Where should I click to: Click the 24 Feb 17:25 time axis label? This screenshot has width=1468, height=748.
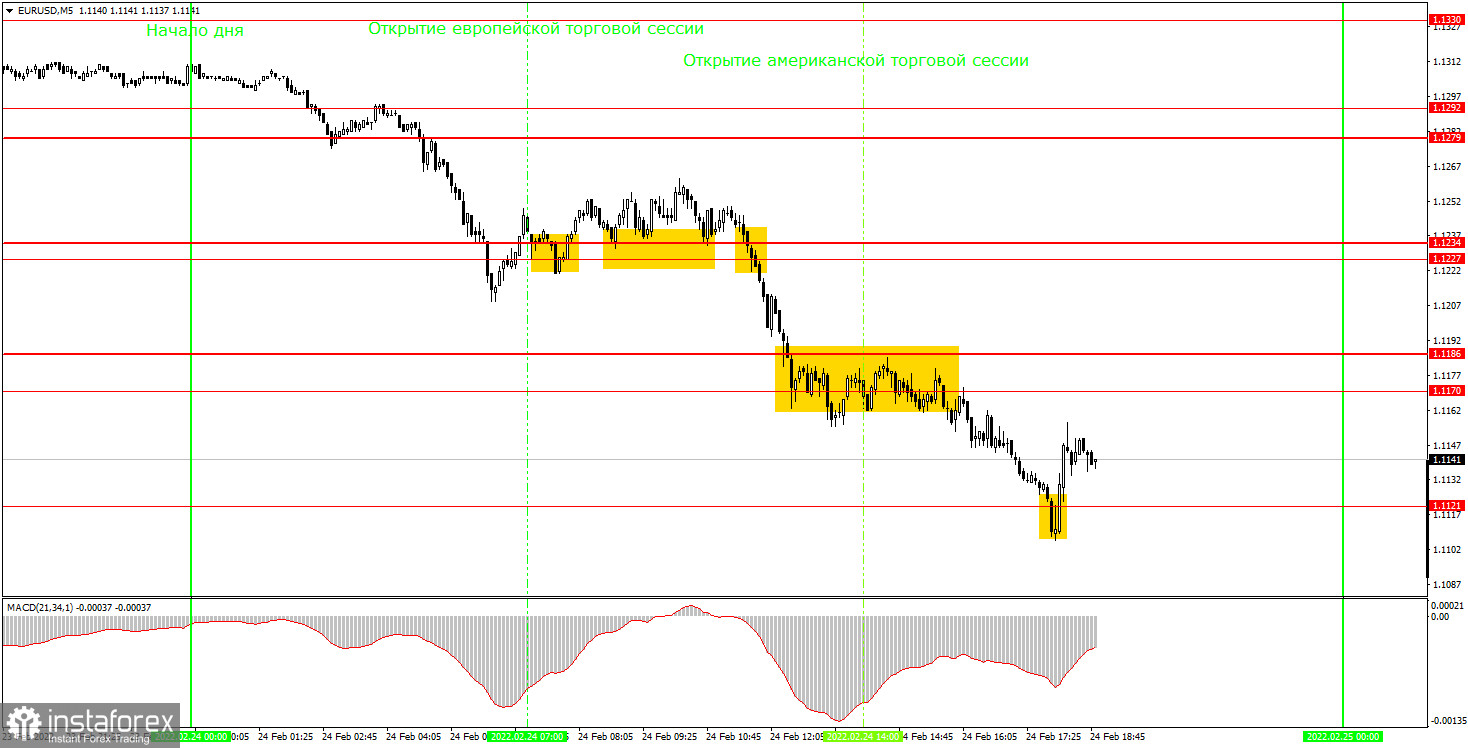[x=1053, y=736]
